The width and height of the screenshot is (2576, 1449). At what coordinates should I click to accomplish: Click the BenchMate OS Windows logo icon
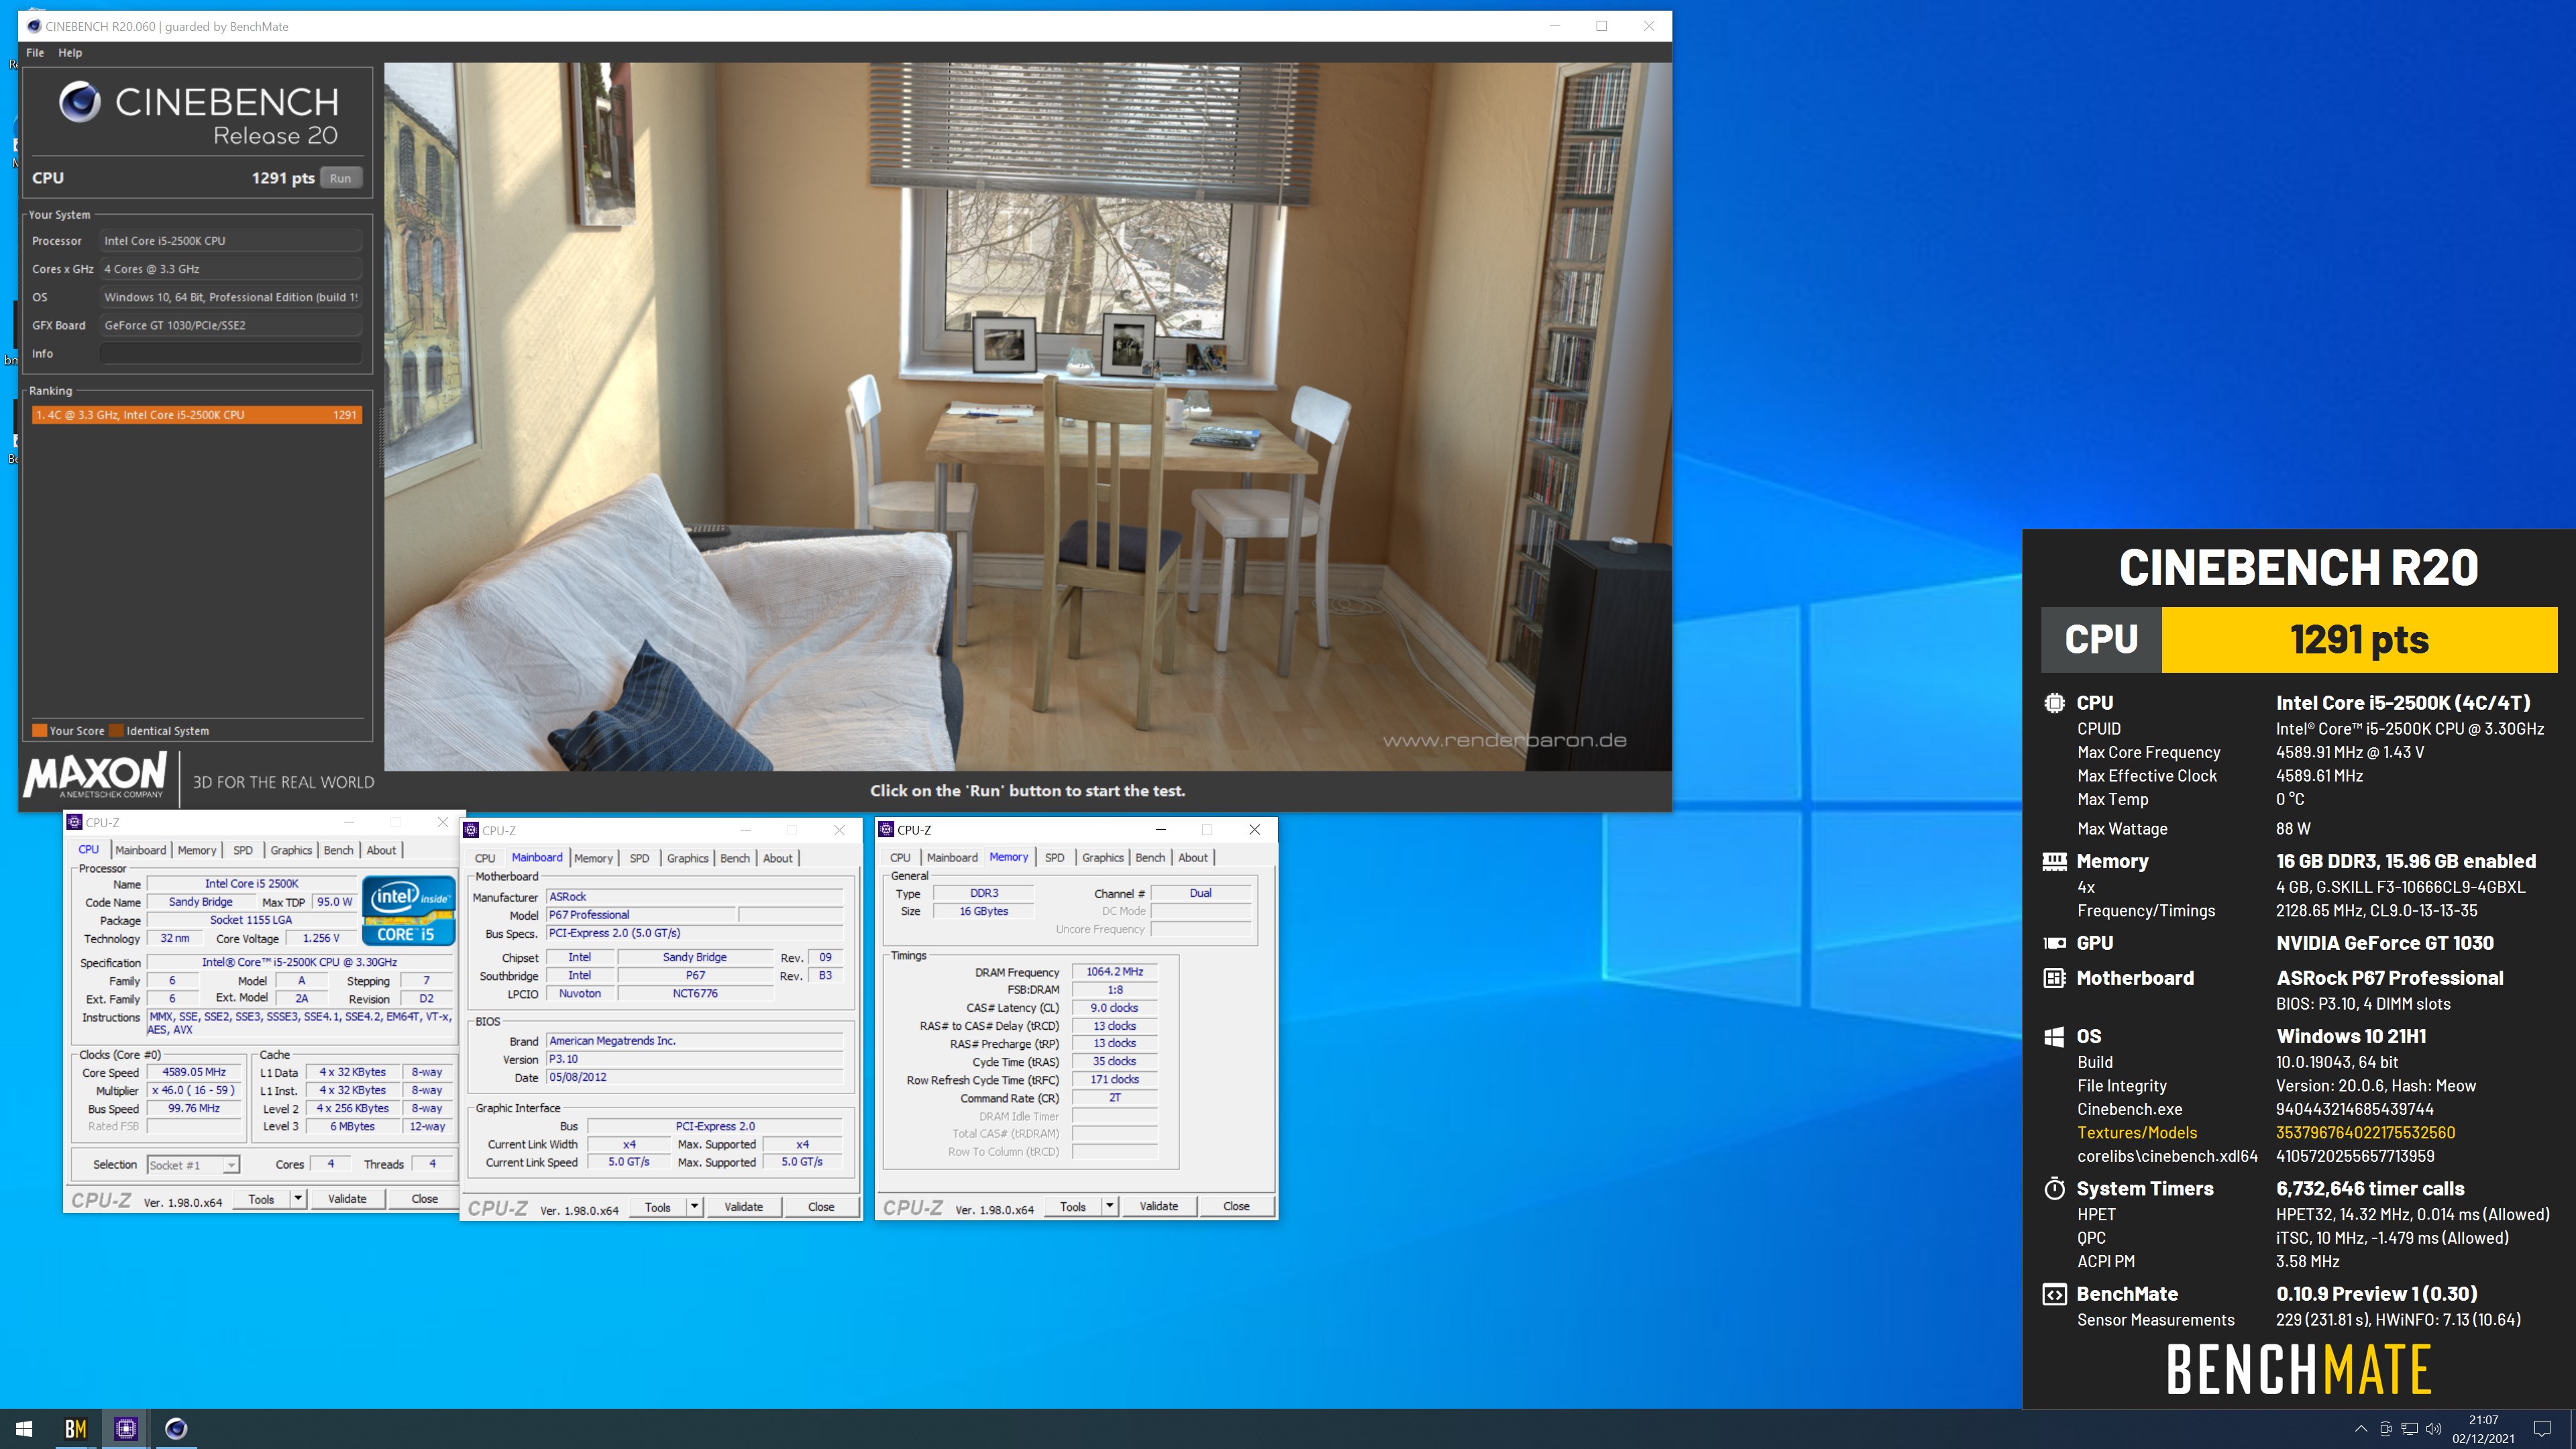[2054, 1036]
